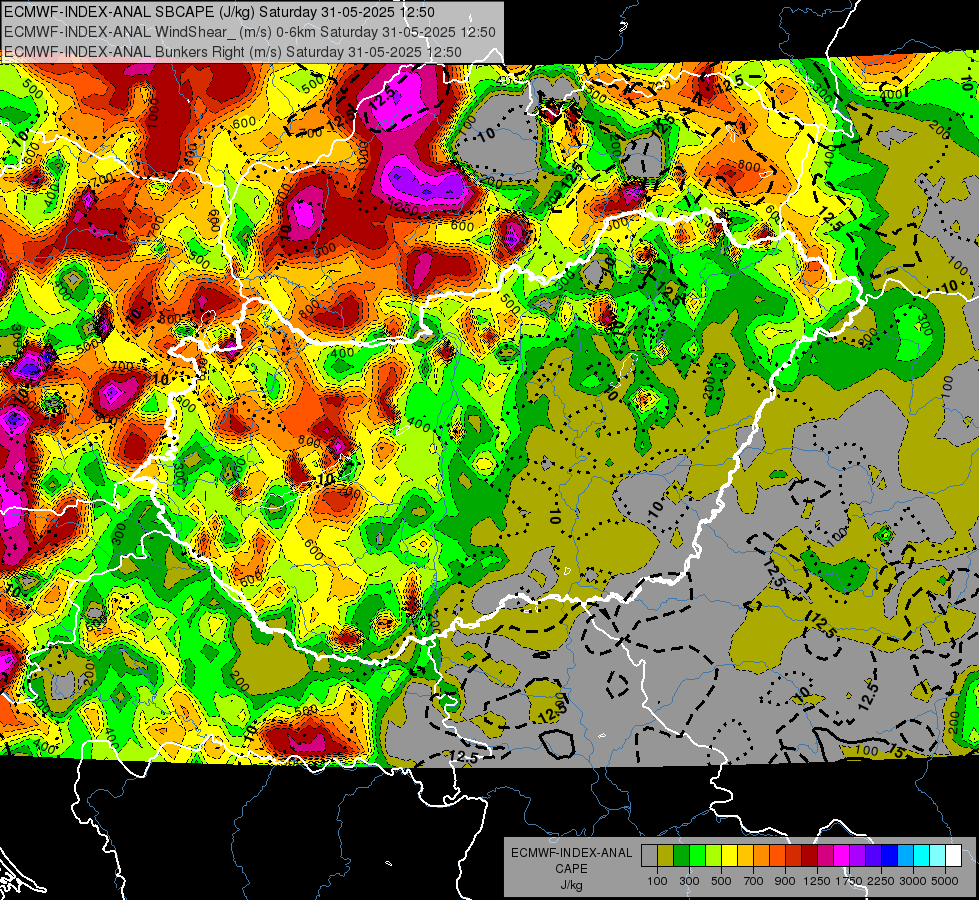The width and height of the screenshot is (979, 900).
Task: Pick the lime yellow-green legend swatch
Action: 714,855
